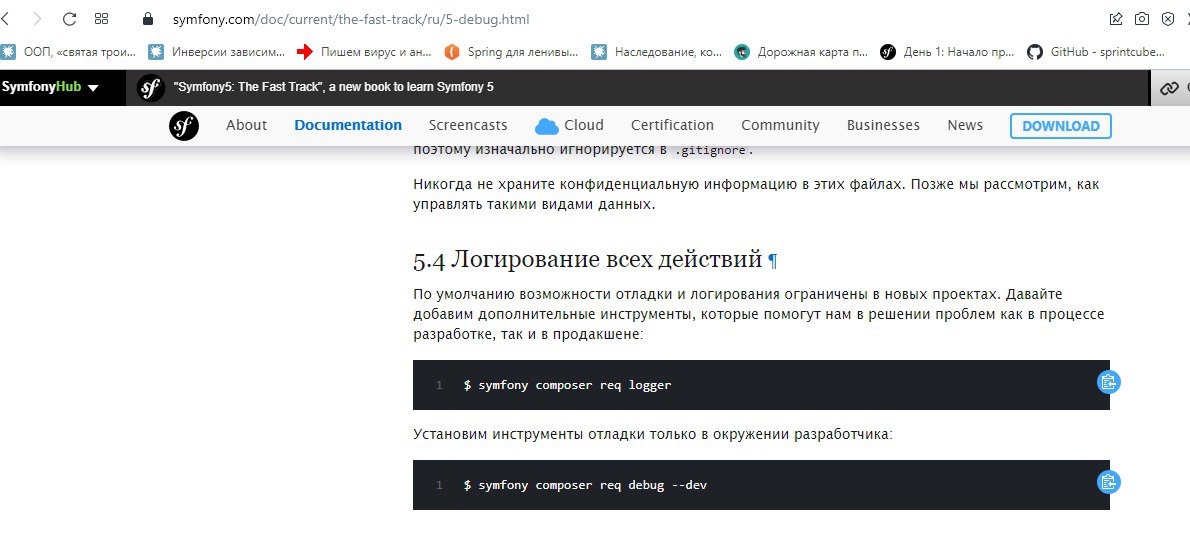1190x539 pixels.
Task: Click paragraph starting 'Никогда не храните'
Action: (756, 194)
